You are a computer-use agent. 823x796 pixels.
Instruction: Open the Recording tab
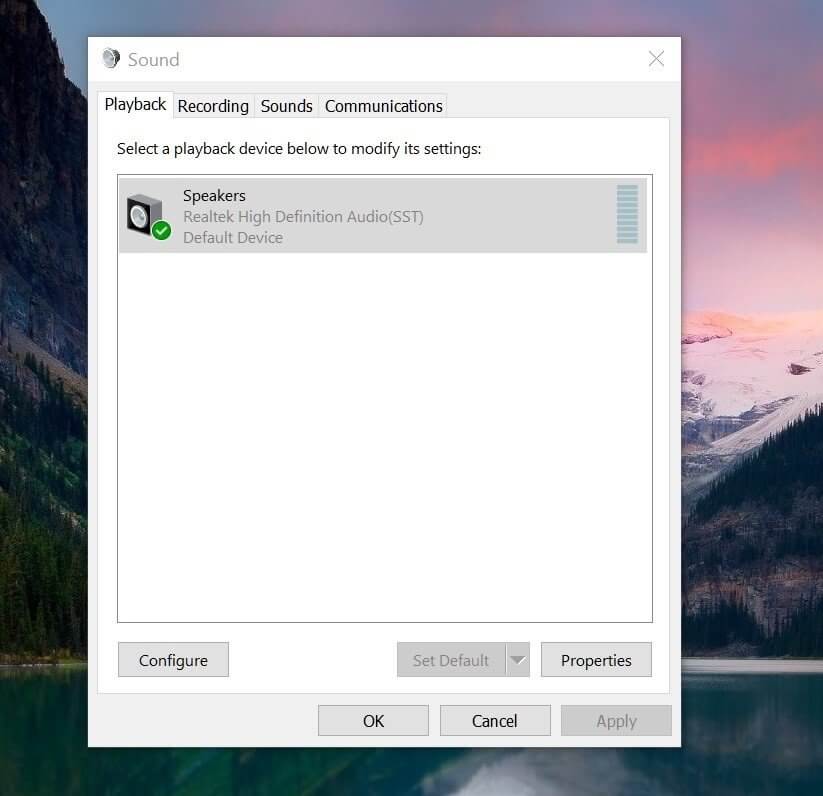point(213,107)
